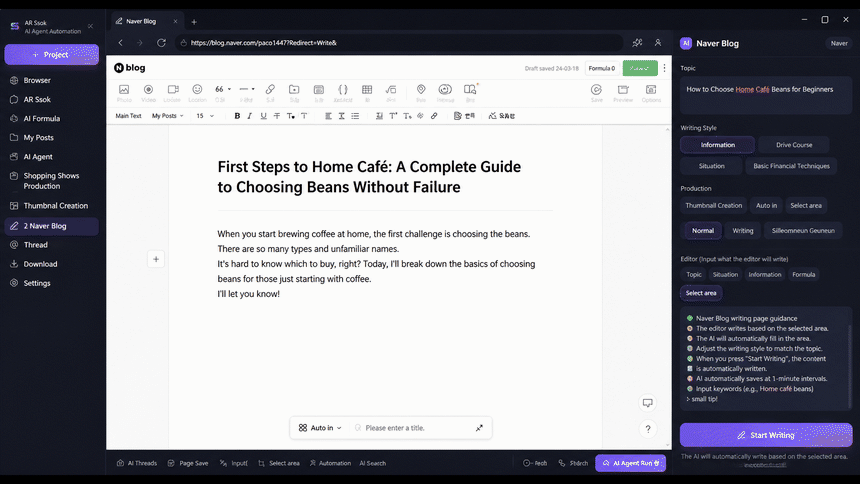The image size is (860, 484).
Task: Toggle strikethrough formatting
Action: coord(277,116)
